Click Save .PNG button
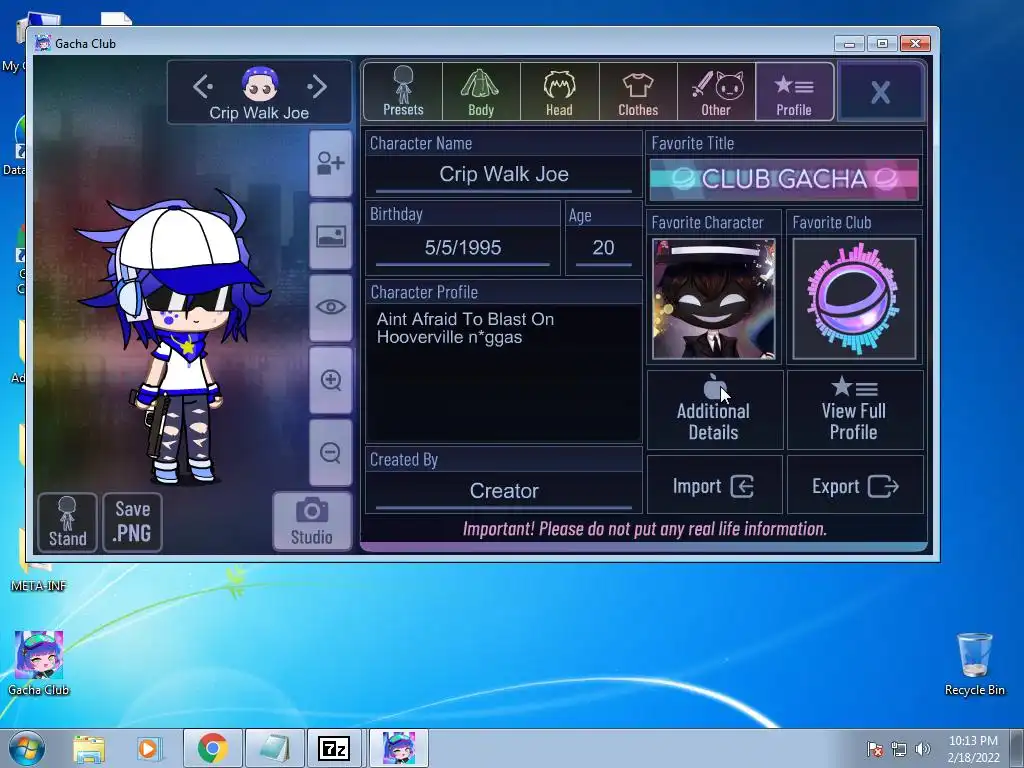1024x768 pixels. 133,522
